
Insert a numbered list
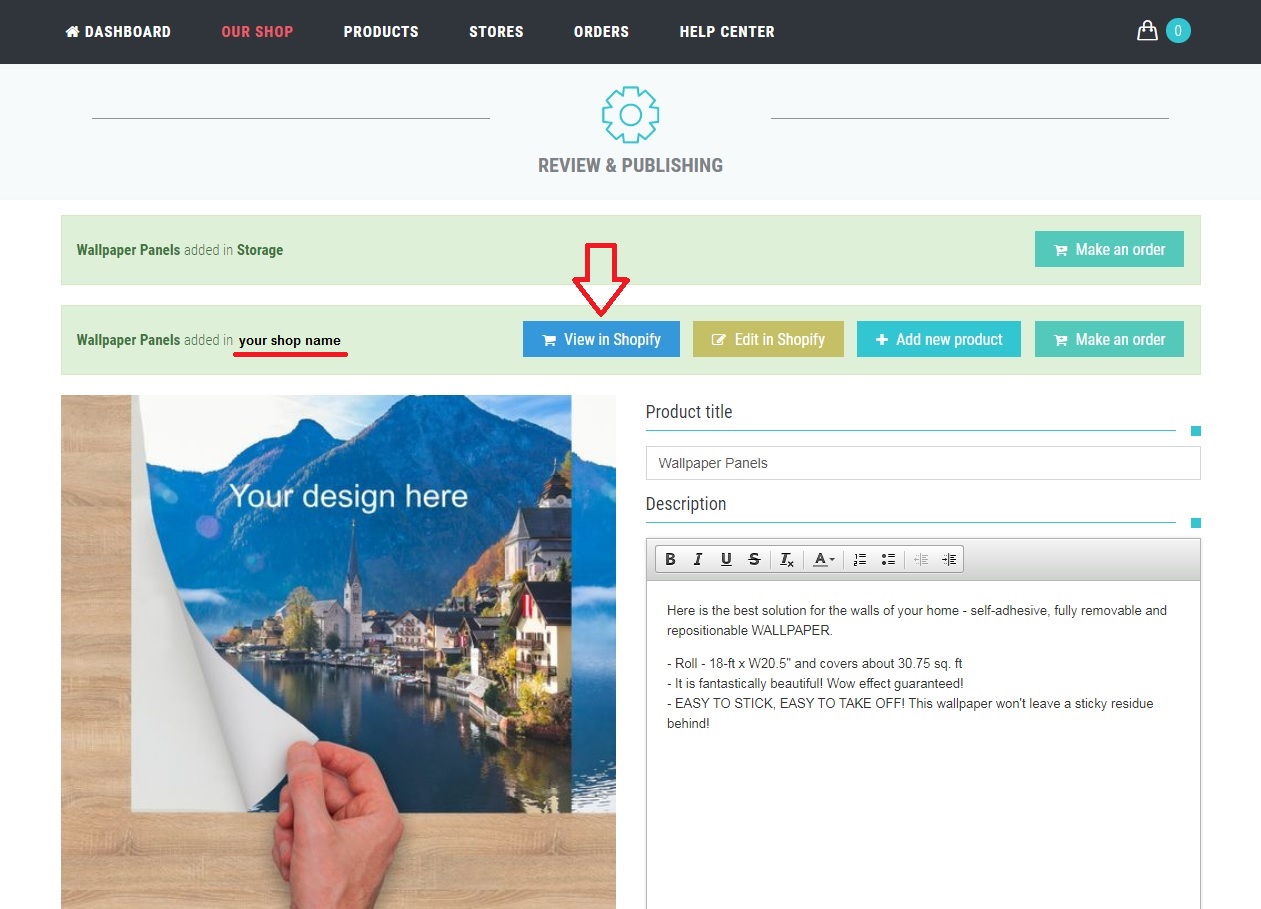click(x=859, y=559)
